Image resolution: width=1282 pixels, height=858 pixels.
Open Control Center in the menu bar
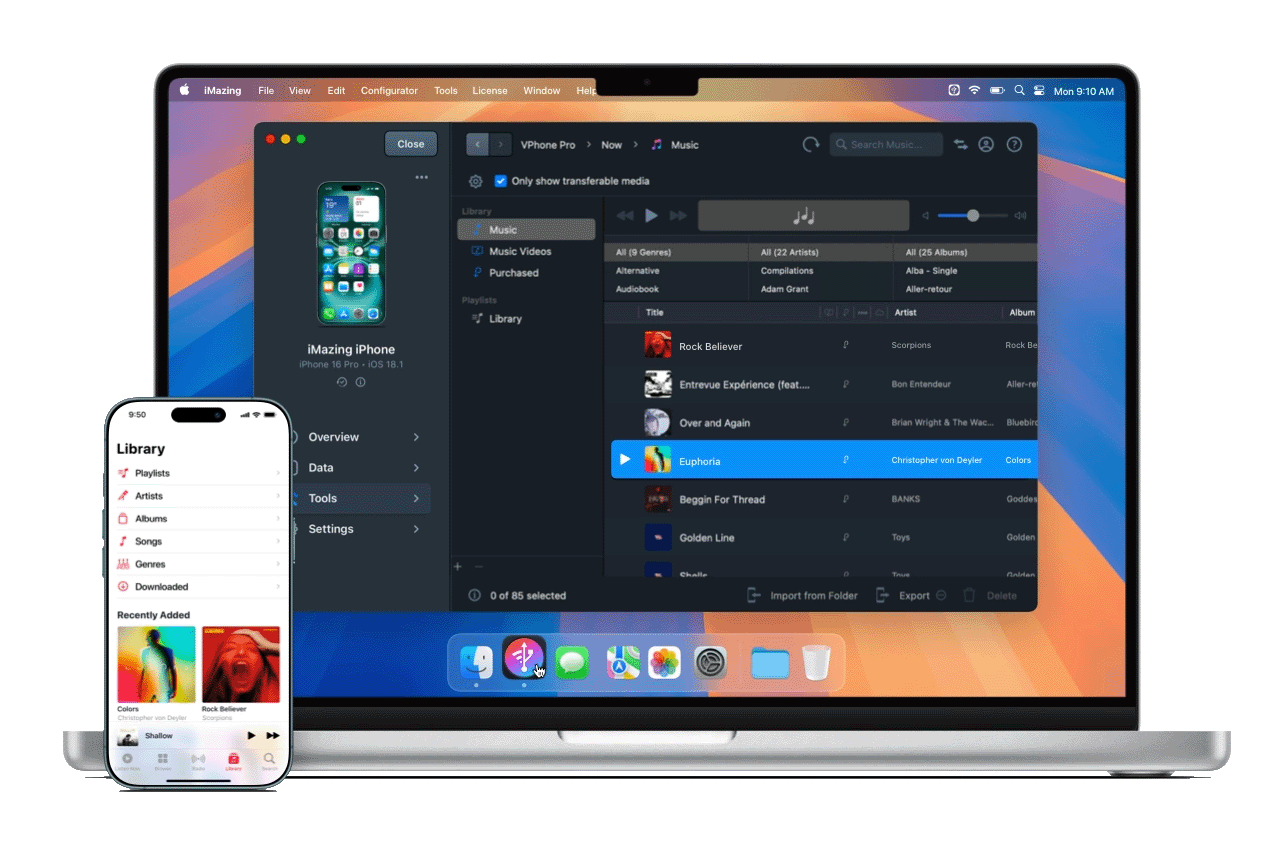pos(1039,90)
